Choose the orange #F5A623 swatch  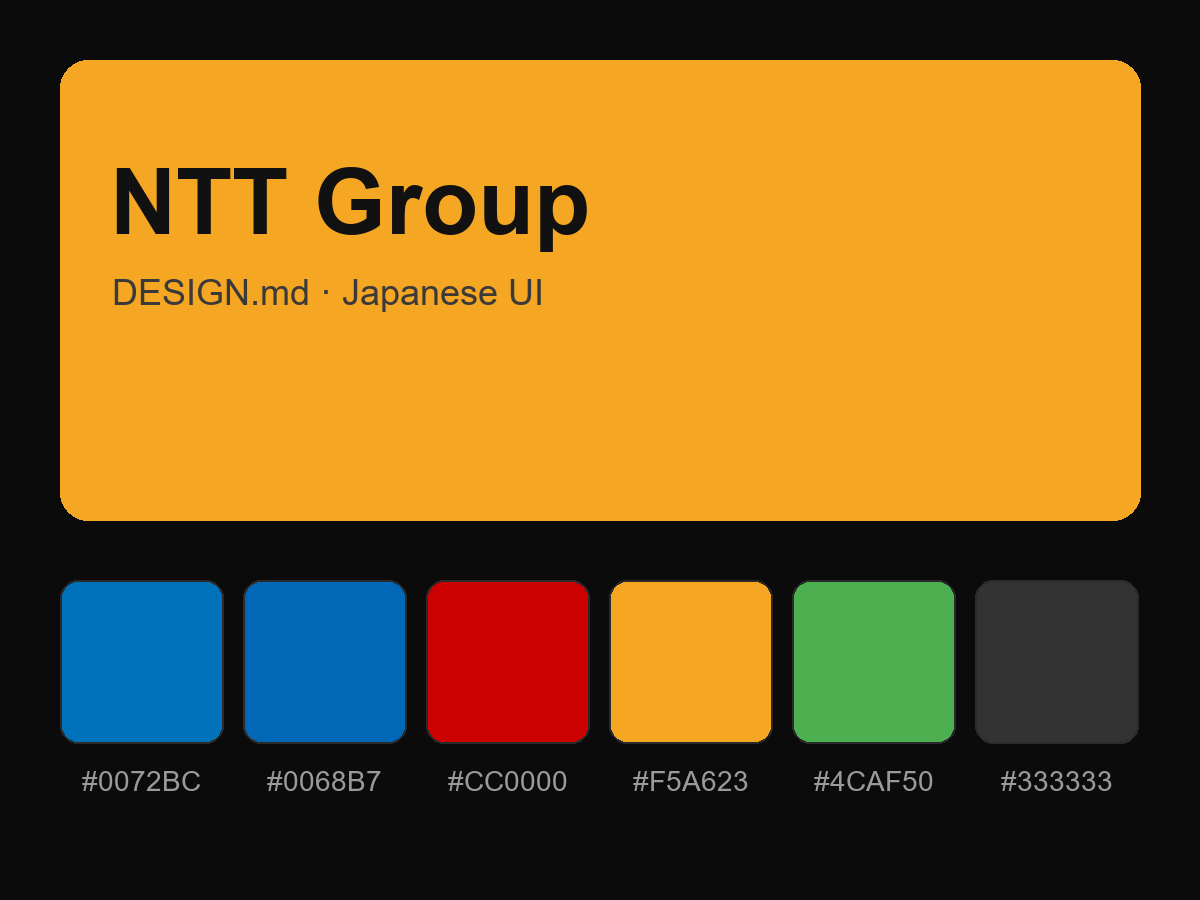pos(691,662)
